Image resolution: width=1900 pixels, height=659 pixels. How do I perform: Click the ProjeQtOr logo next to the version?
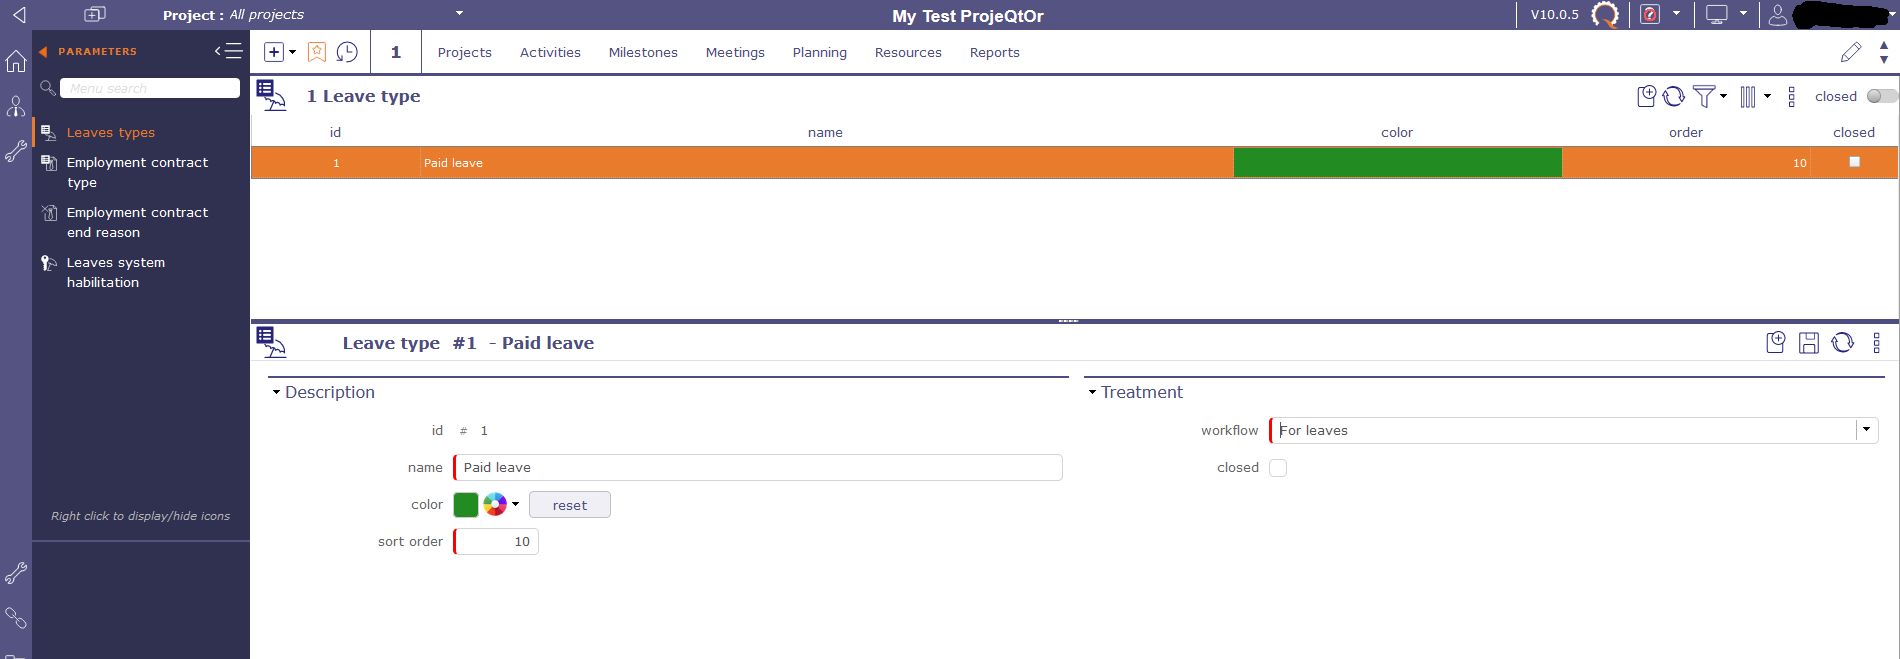(x=1605, y=15)
